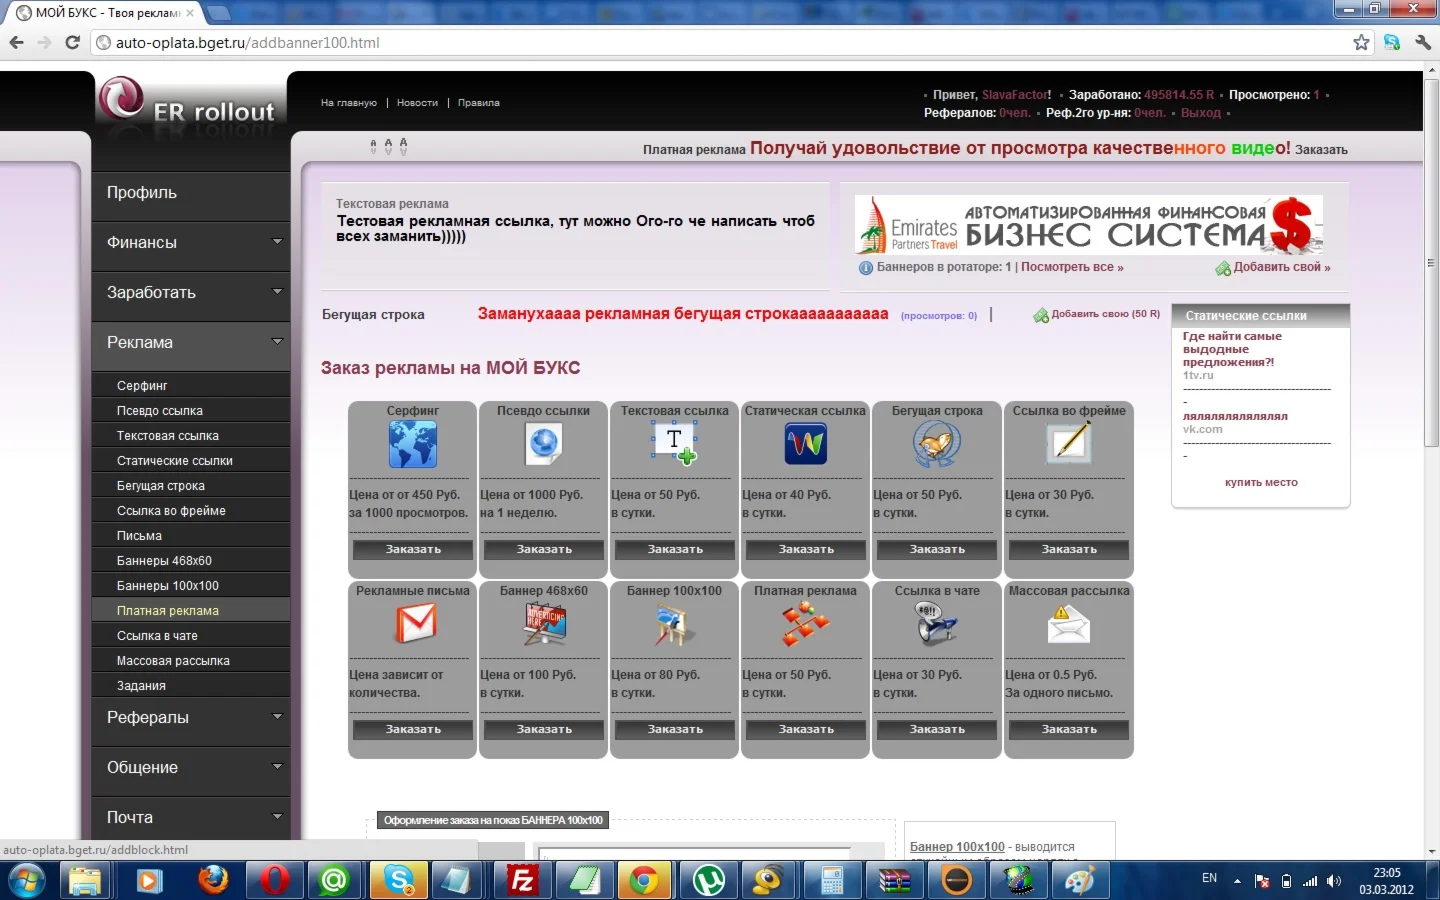Click the Бегущая строка icon

(937, 444)
